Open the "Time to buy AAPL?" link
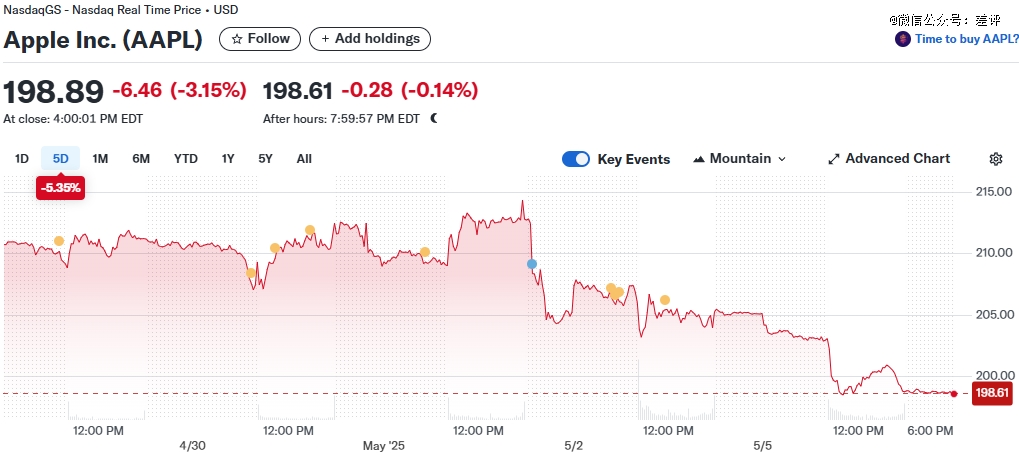This screenshot has height=454, width=1019. pyautogui.click(x=966, y=39)
